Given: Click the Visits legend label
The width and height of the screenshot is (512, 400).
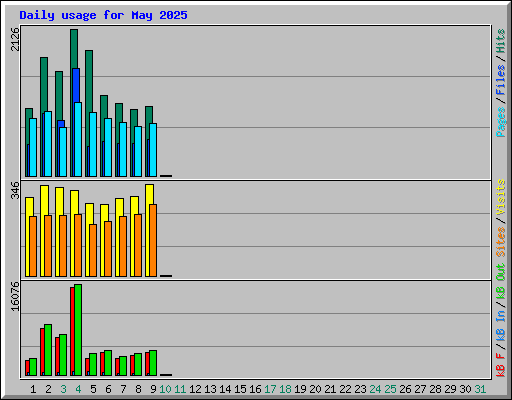Looking at the screenshot, I should (x=500, y=197).
